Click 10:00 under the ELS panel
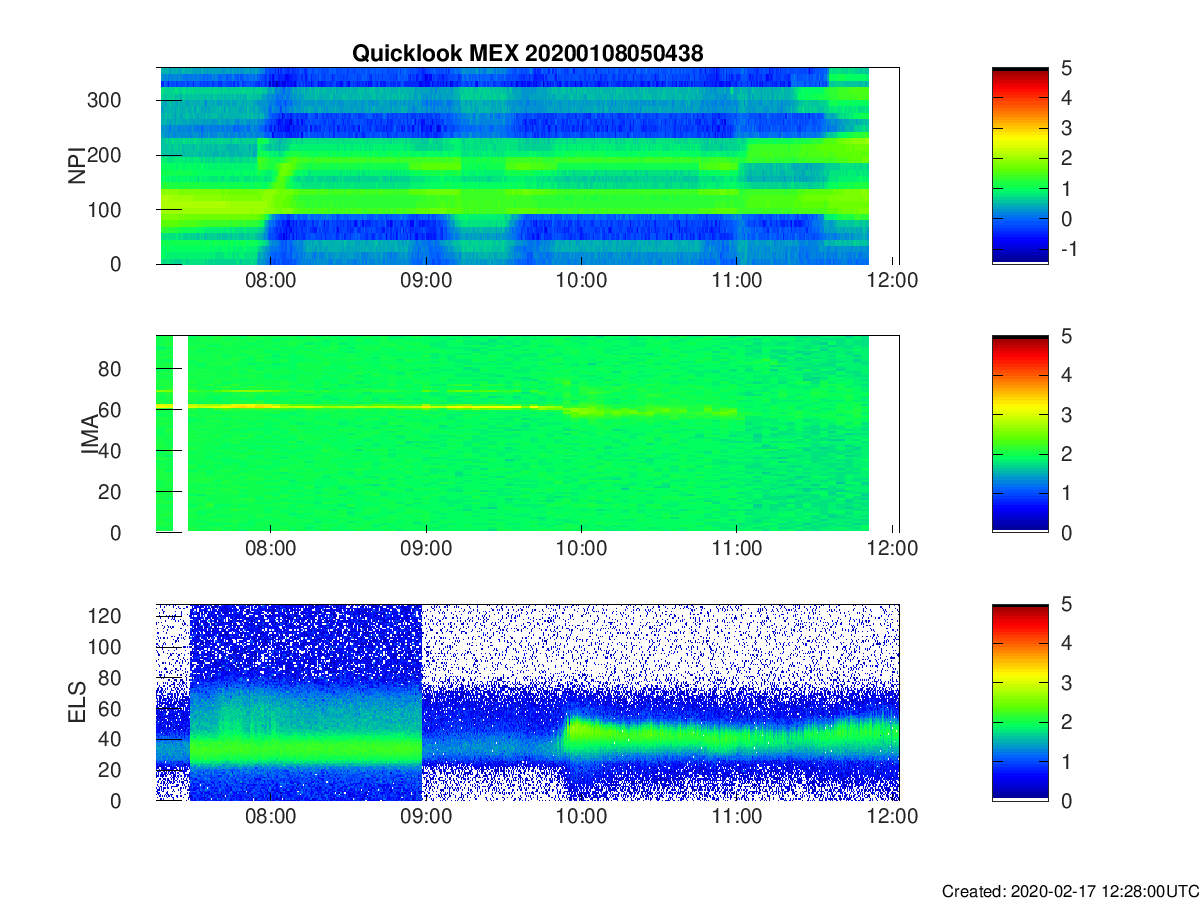Viewport: 1200px width, 900px height. [x=581, y=817]
